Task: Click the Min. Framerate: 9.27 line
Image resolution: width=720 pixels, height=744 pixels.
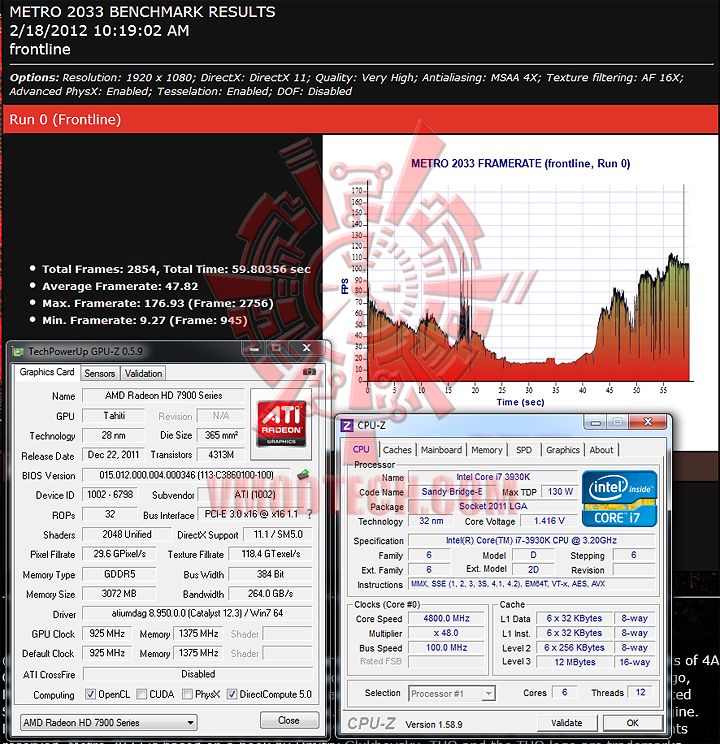Action: click(x=145, y=320)
